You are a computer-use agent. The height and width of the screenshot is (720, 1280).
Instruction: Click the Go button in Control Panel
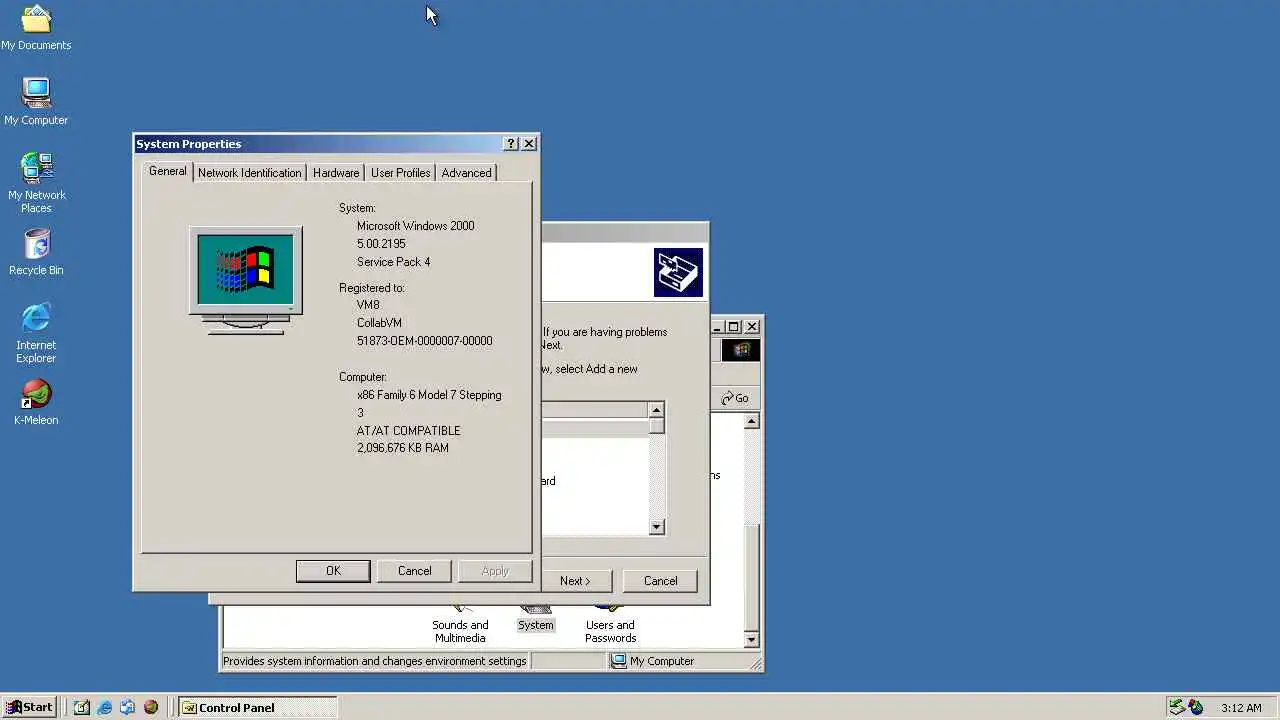[x=735, y=398]
